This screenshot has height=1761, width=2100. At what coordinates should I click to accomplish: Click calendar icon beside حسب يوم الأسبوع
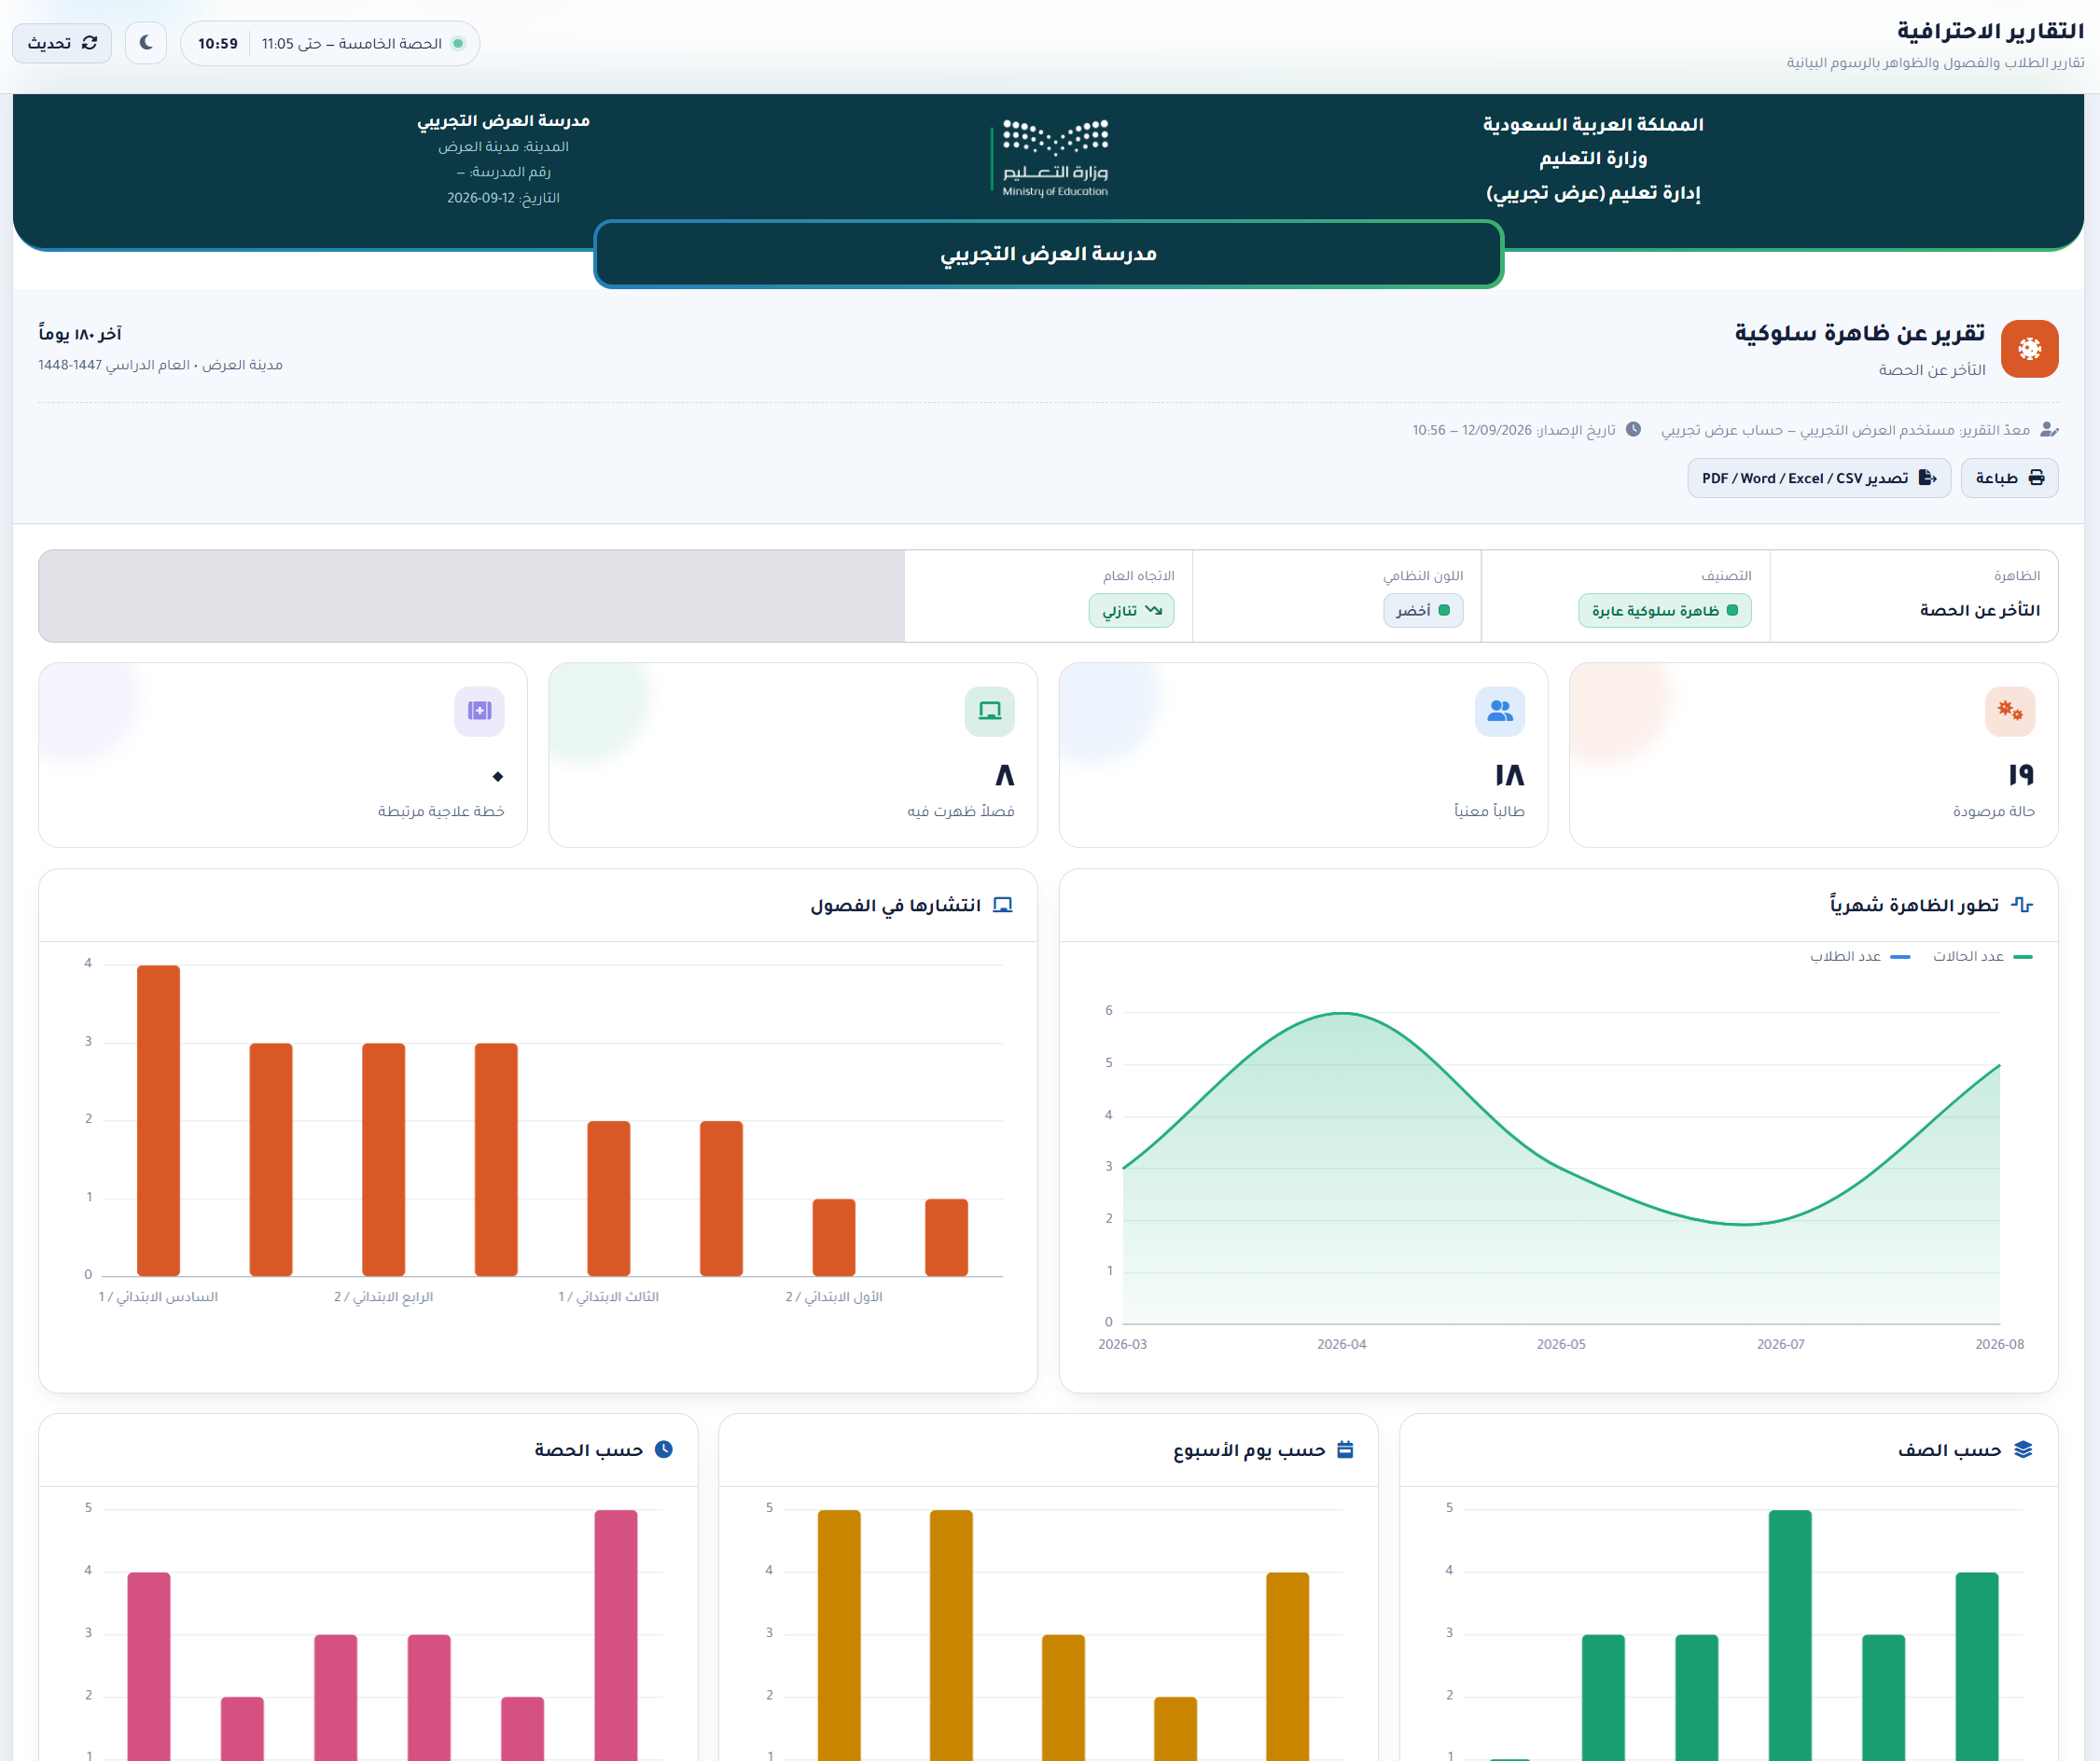(1344, 1449)
